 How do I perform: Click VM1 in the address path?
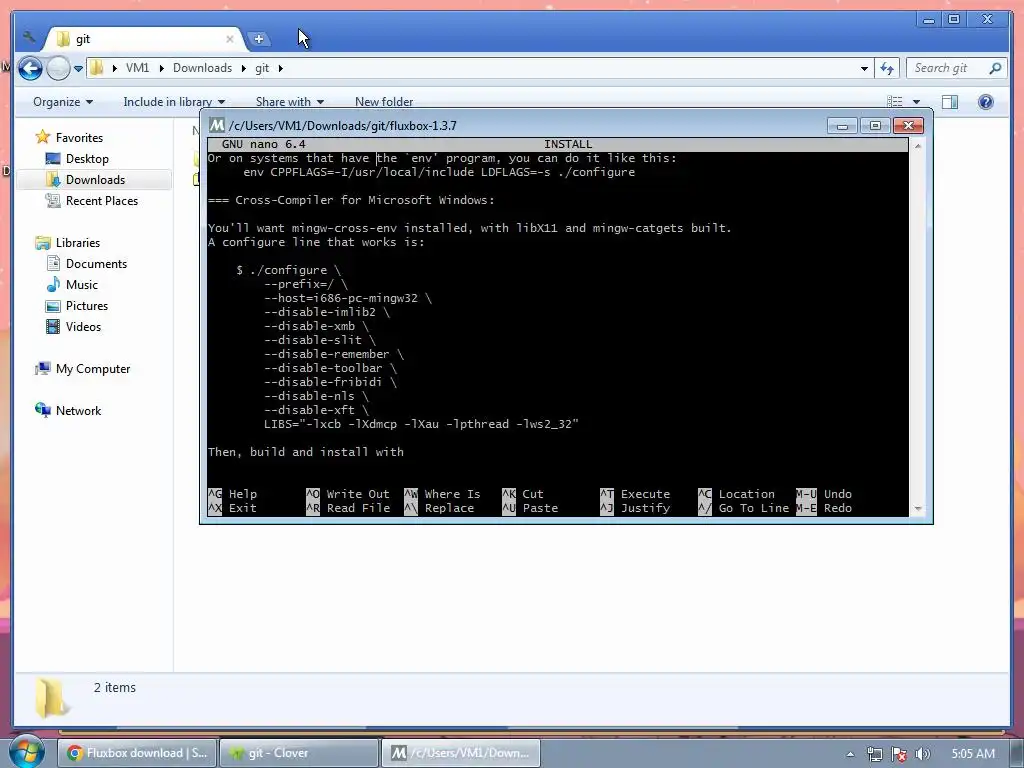(137, 68)
